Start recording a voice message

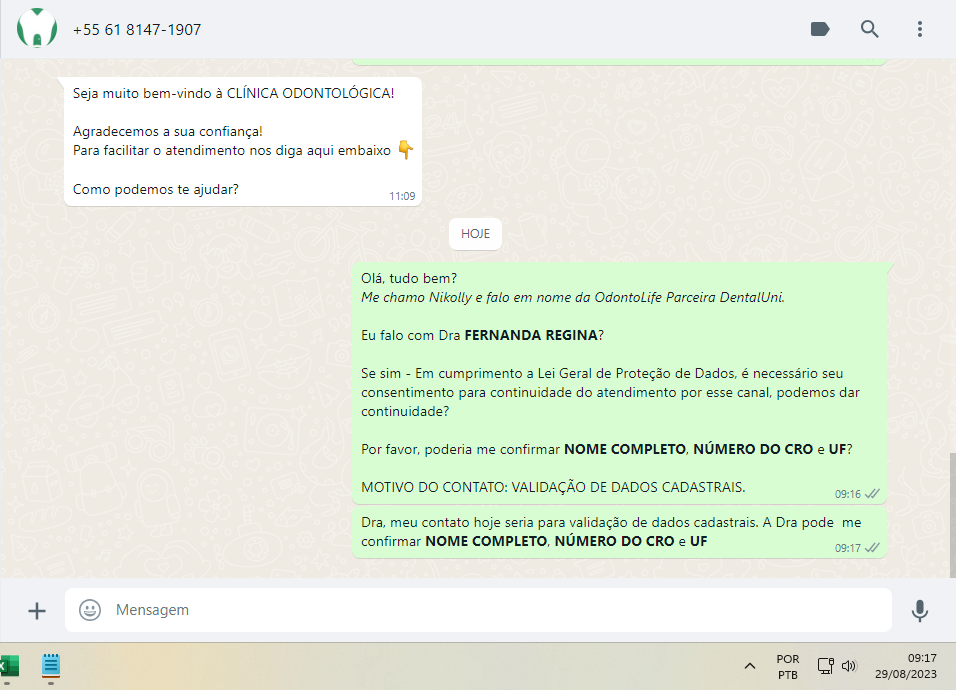919,610
